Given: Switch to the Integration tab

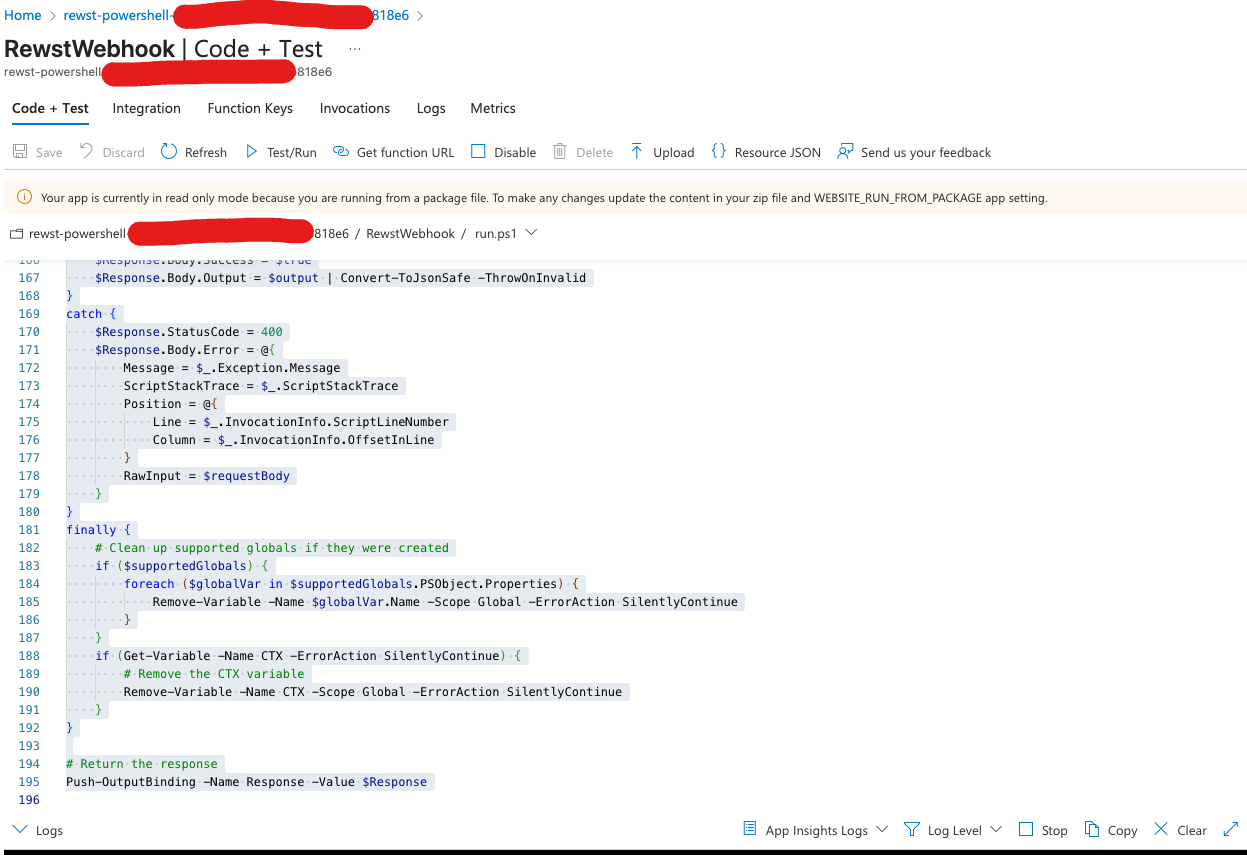Looking at the screenshot, I should coord(146,108).
